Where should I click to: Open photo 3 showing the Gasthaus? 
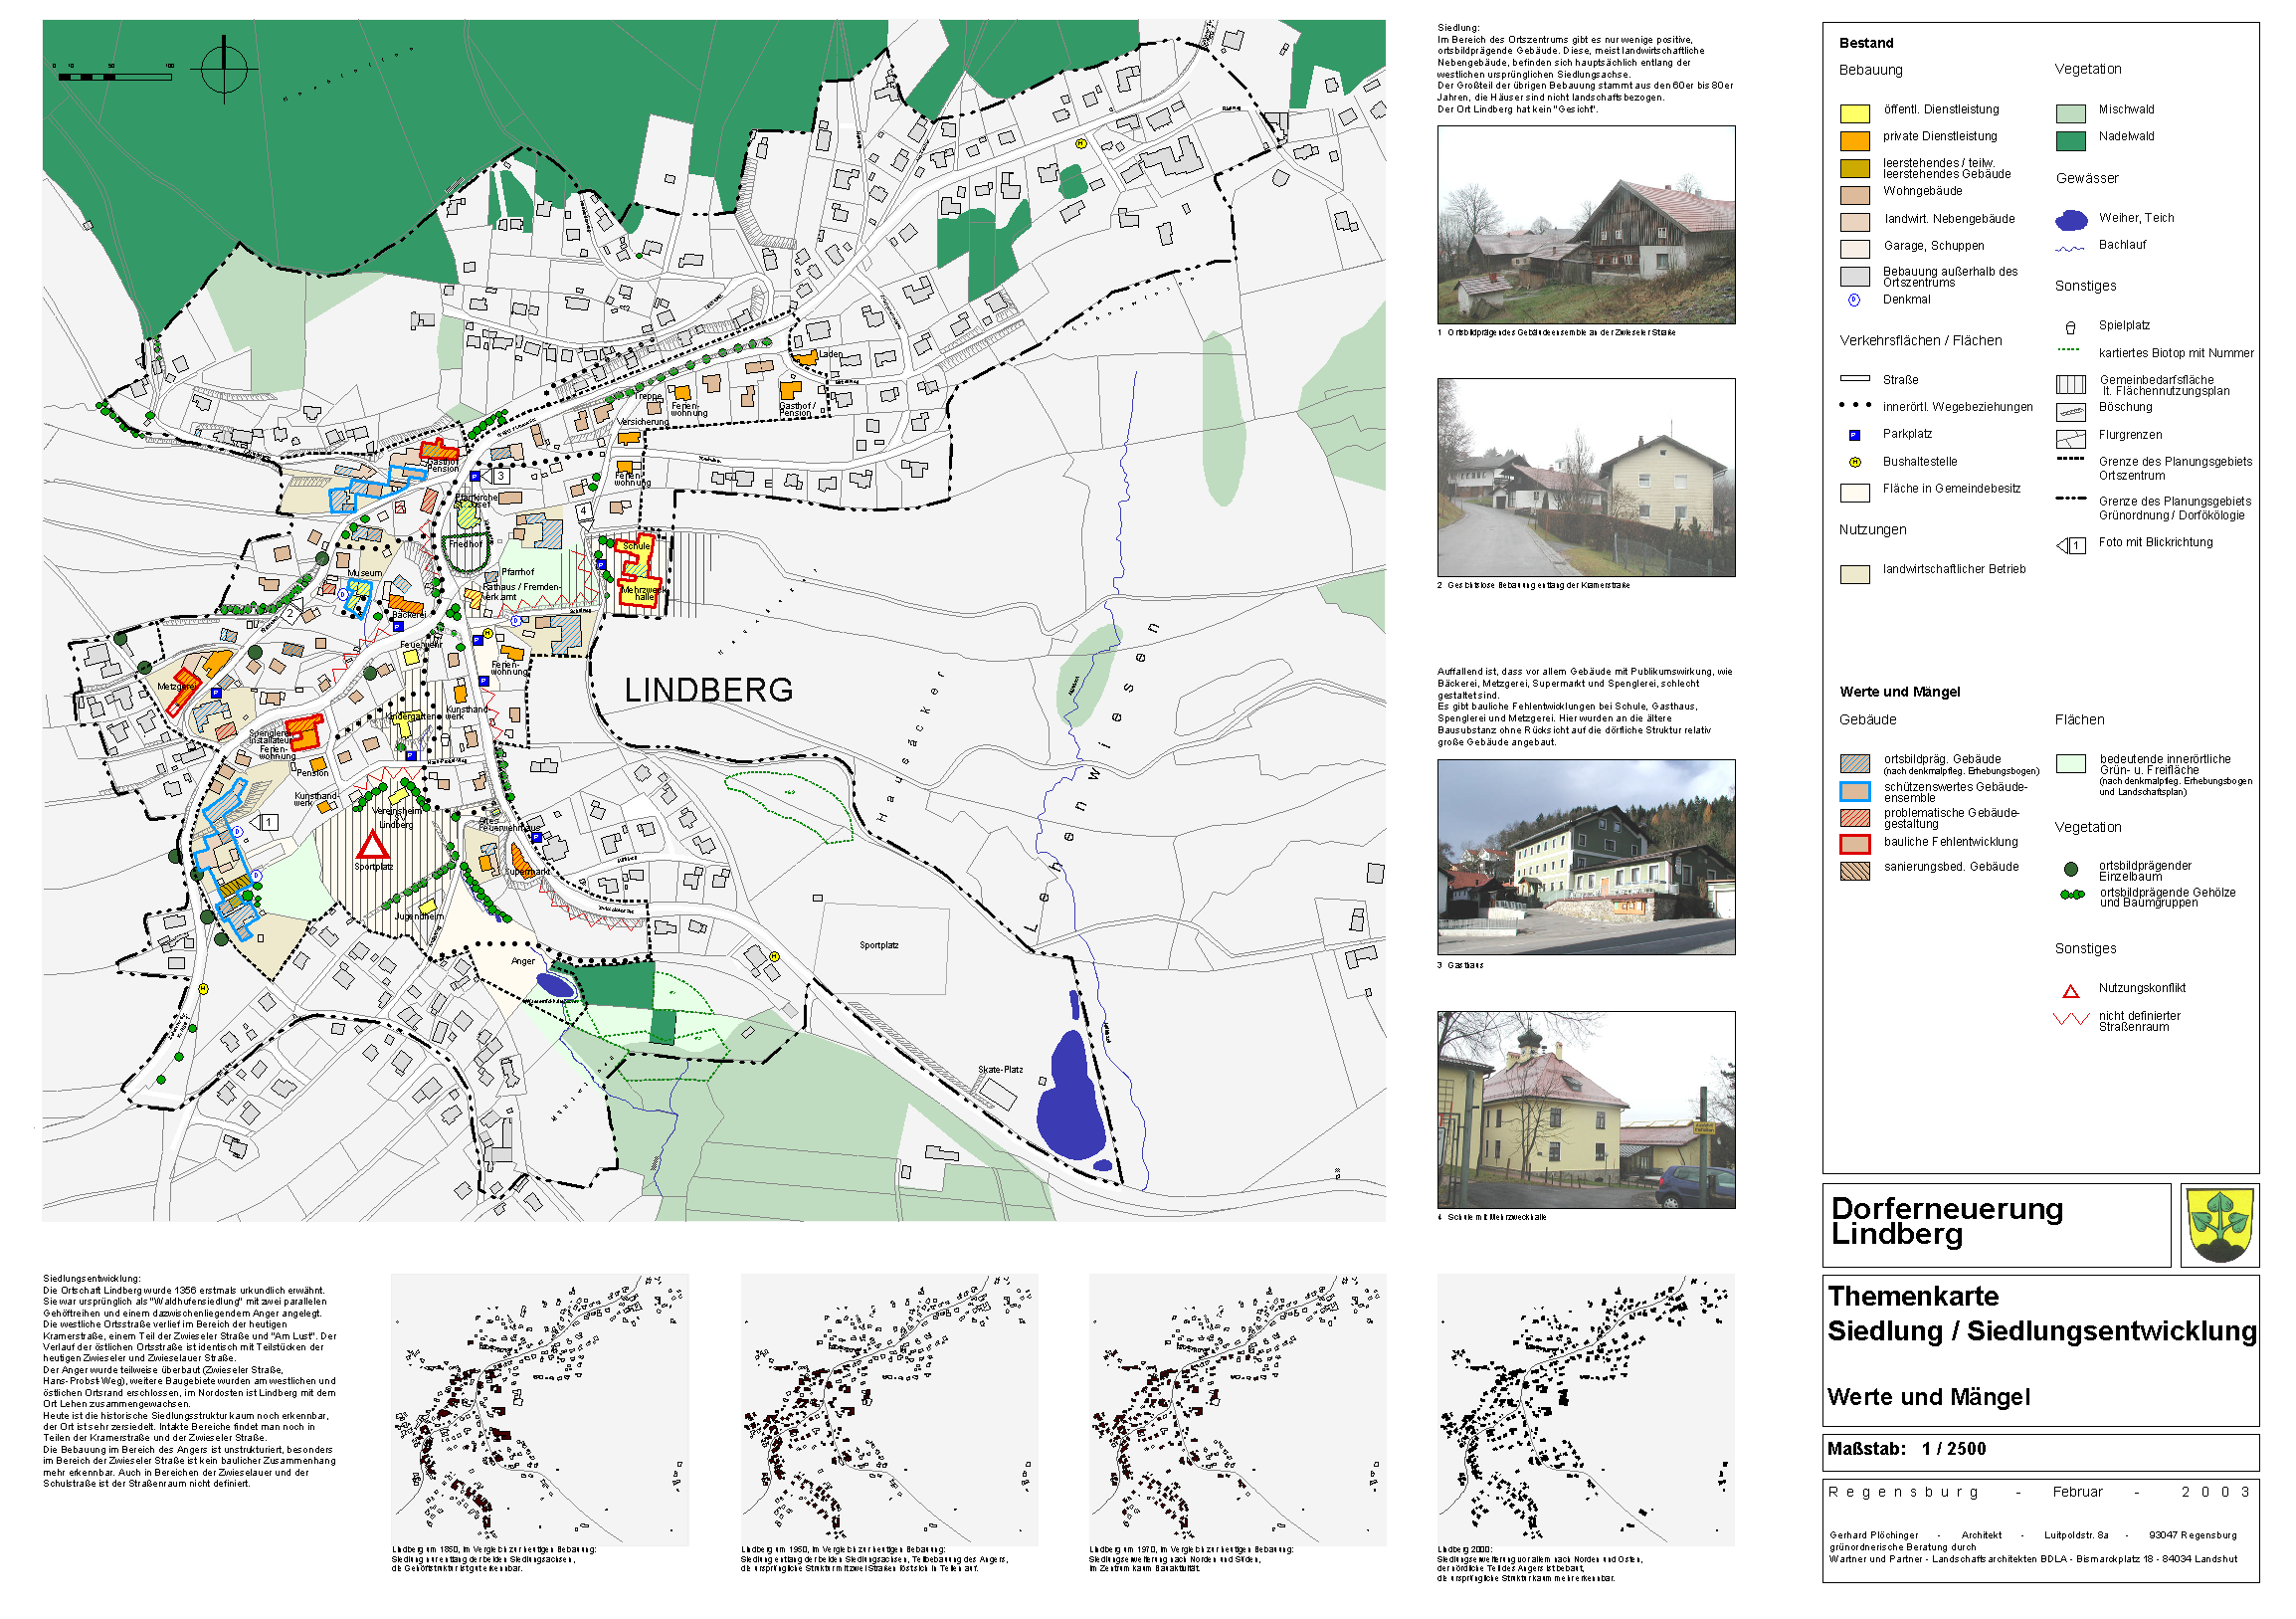tap(1586, 856)
